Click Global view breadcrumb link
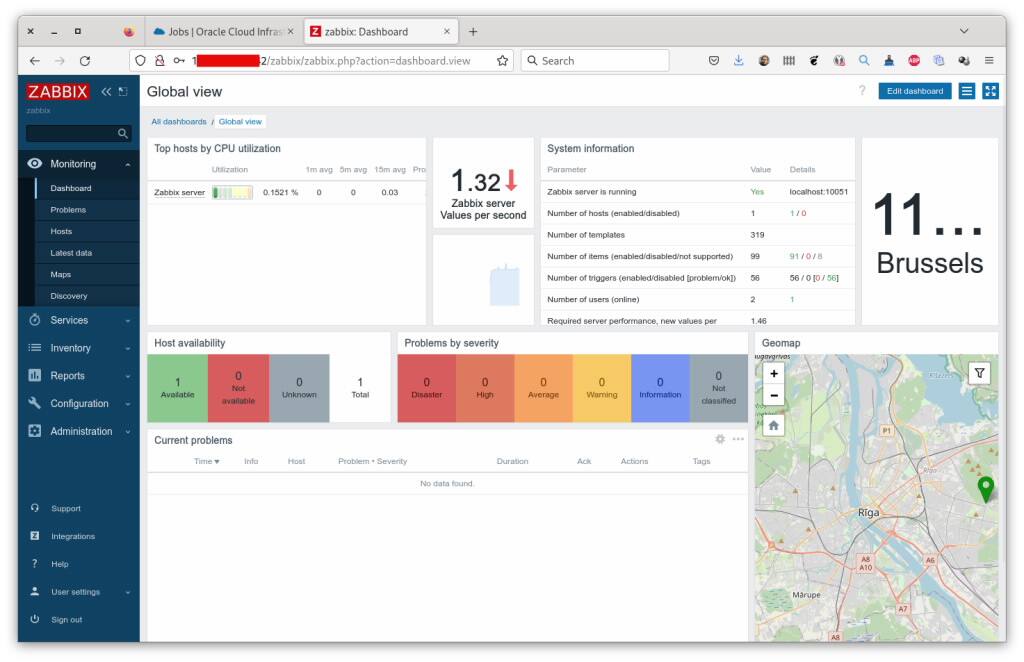The image size is (1024, 662). (x=240, y=121)
